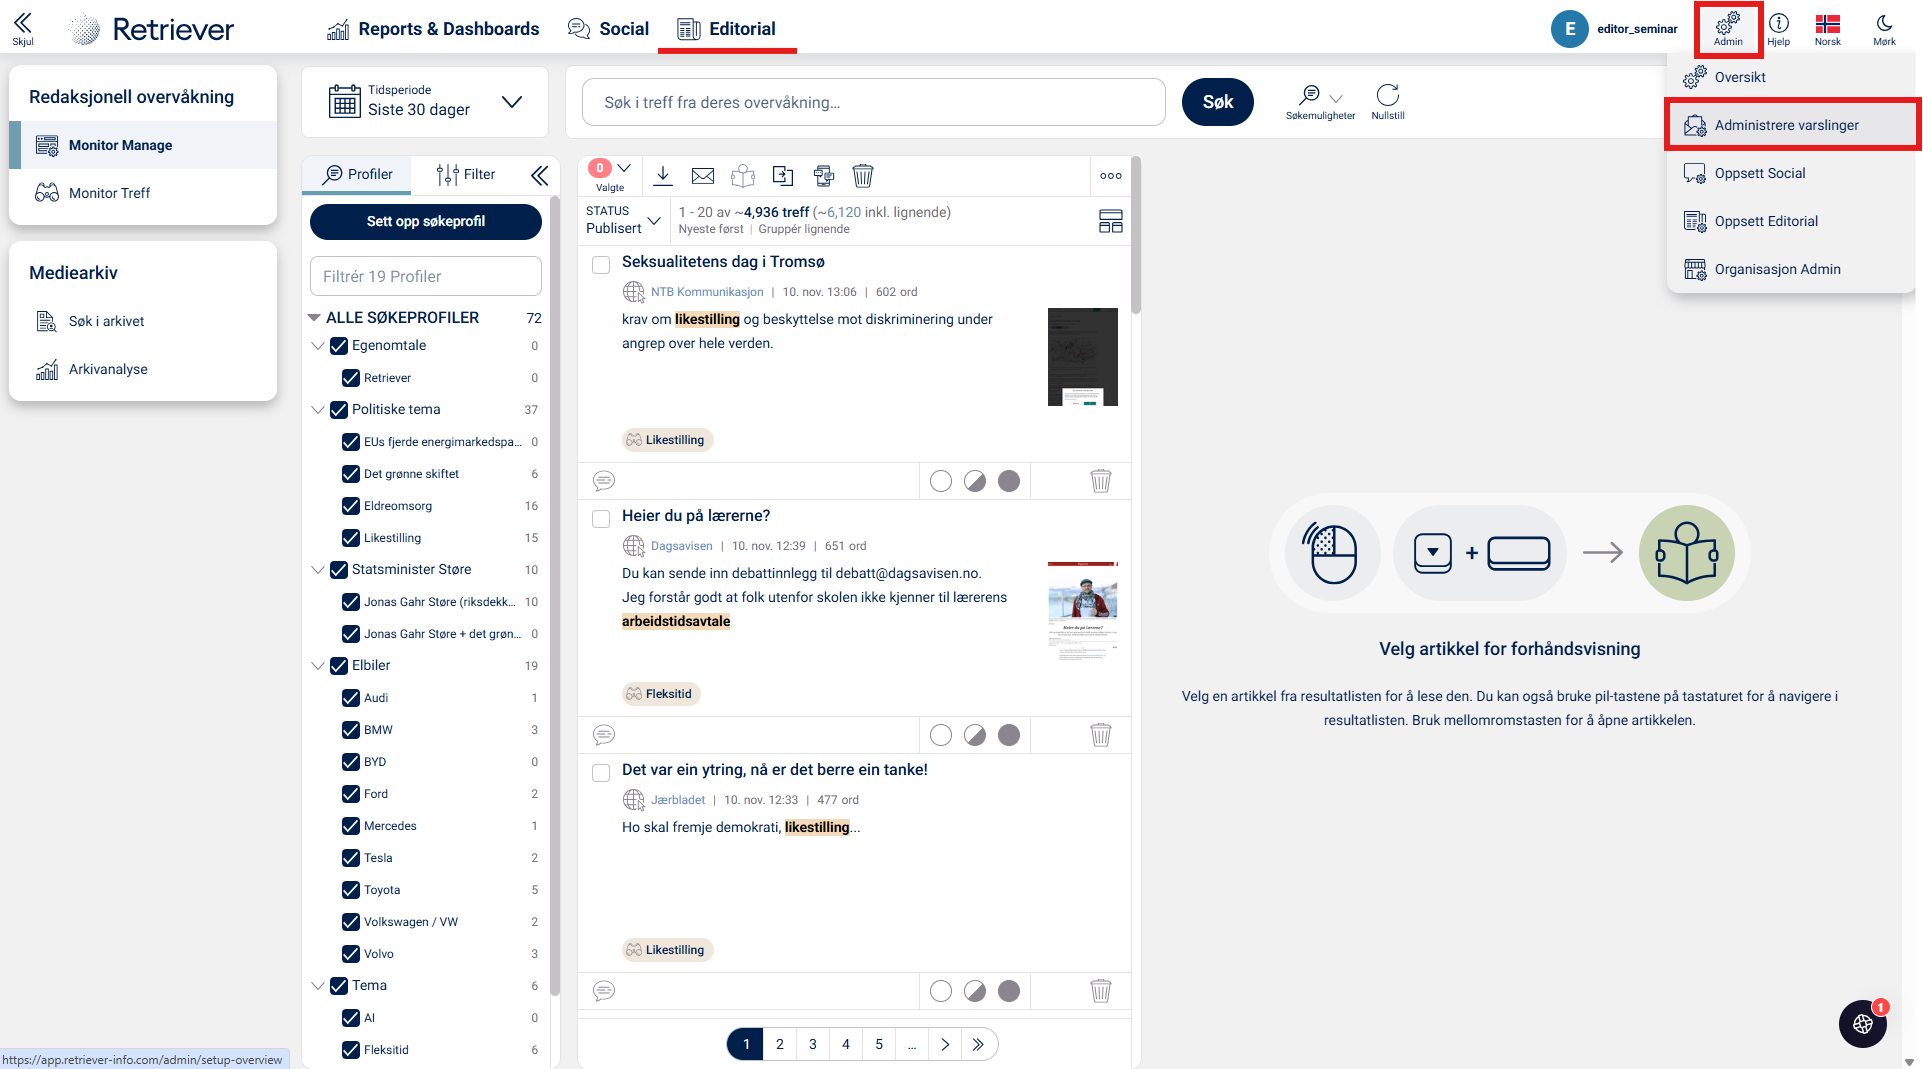The image size is (1923, 1069).
Task: Uncheck the Volvo search profile
Action: point(351,954)
